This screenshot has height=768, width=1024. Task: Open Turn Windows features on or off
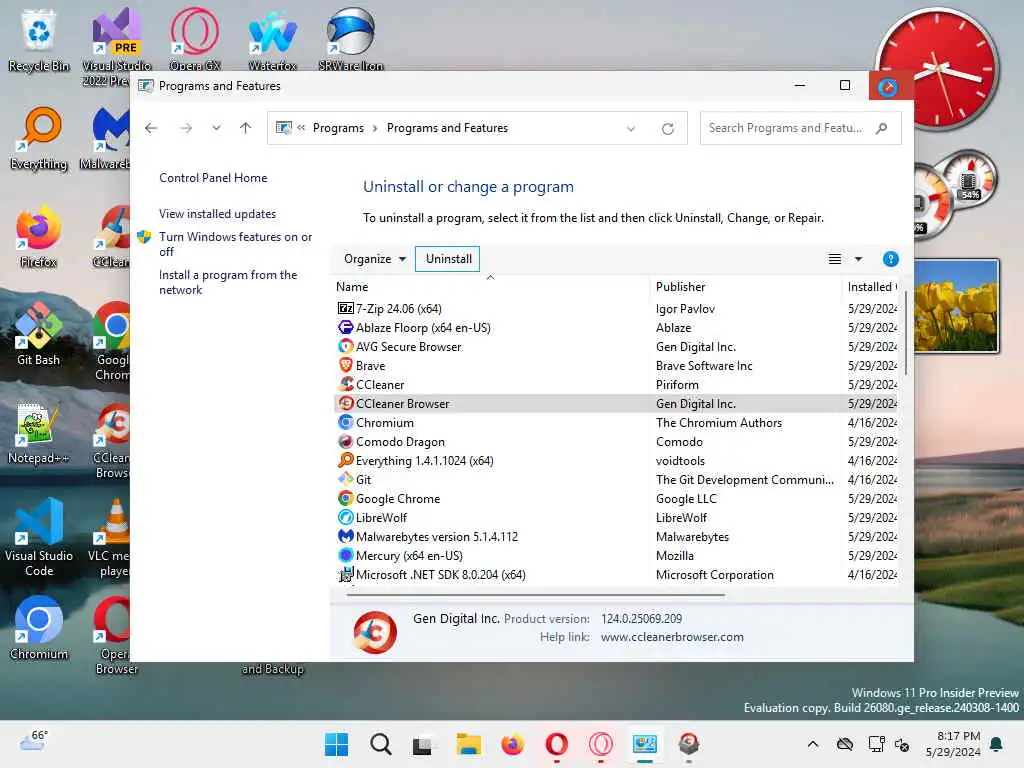(x=235, y=244)
